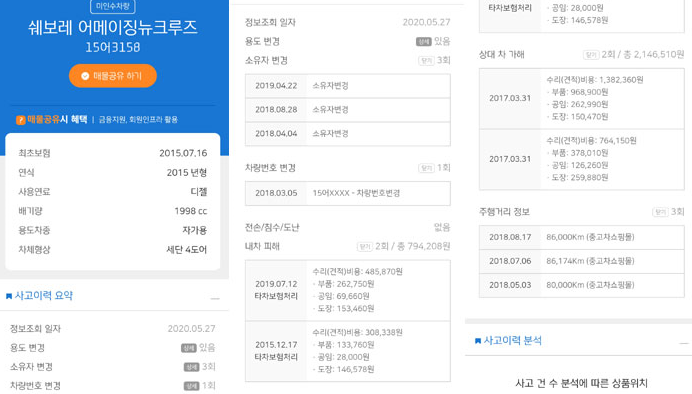Image resolution: width=692 pixels, height=394 pixels.
Task: Close the 내차 피해 list with 닫기
Action: point(365,247)
